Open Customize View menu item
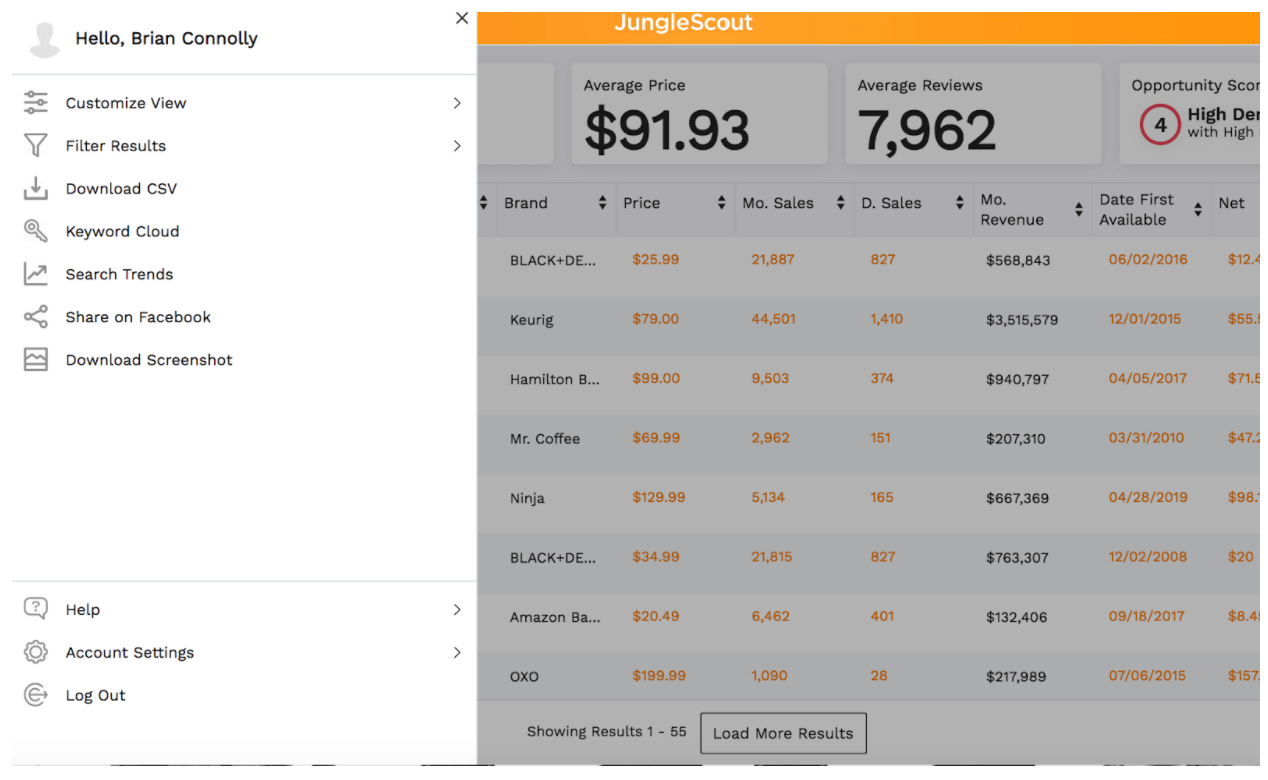 pyautogui.click(x=244, y=103)
